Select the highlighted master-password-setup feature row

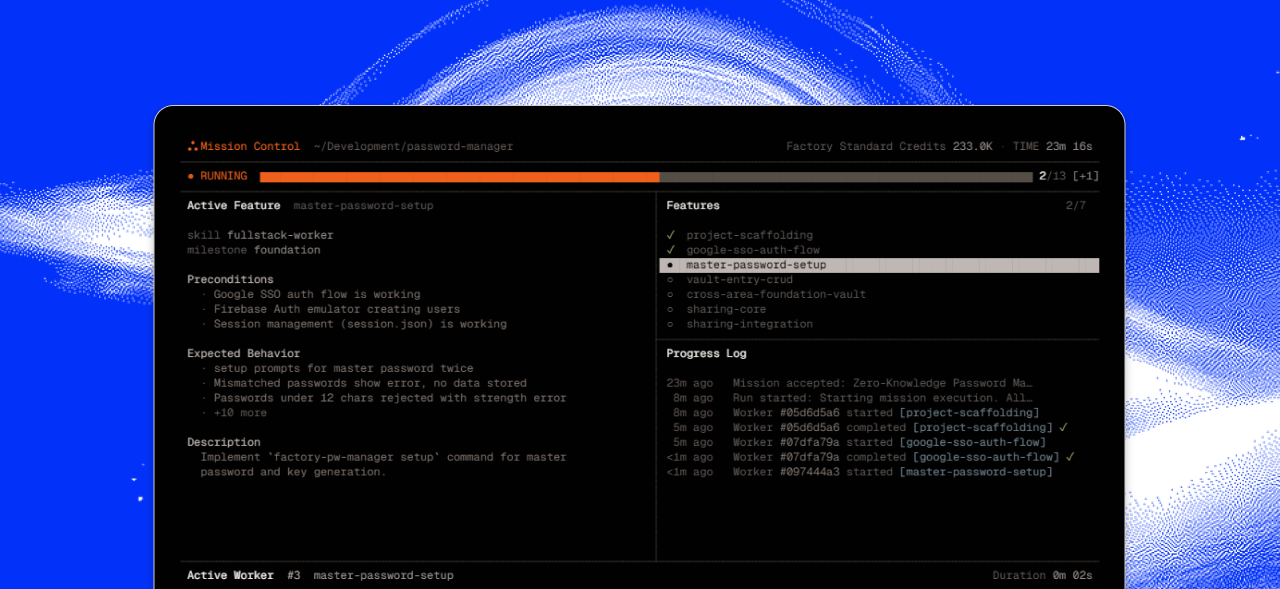point(879,265)
